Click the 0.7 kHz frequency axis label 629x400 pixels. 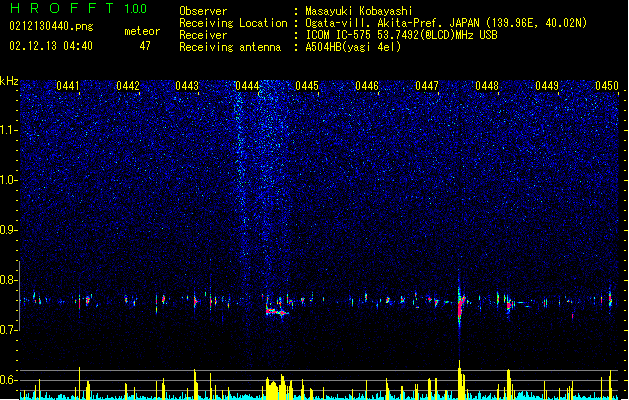click(9, 330)
